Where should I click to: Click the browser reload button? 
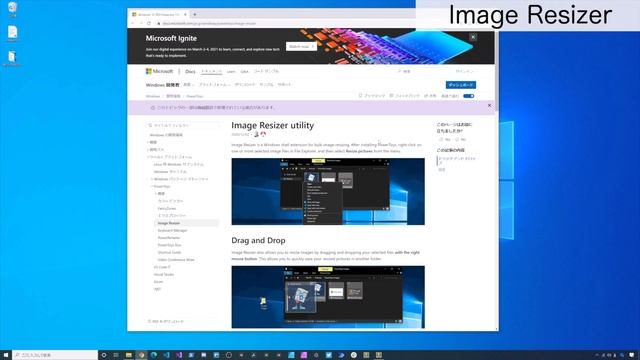tap(149, 23)
